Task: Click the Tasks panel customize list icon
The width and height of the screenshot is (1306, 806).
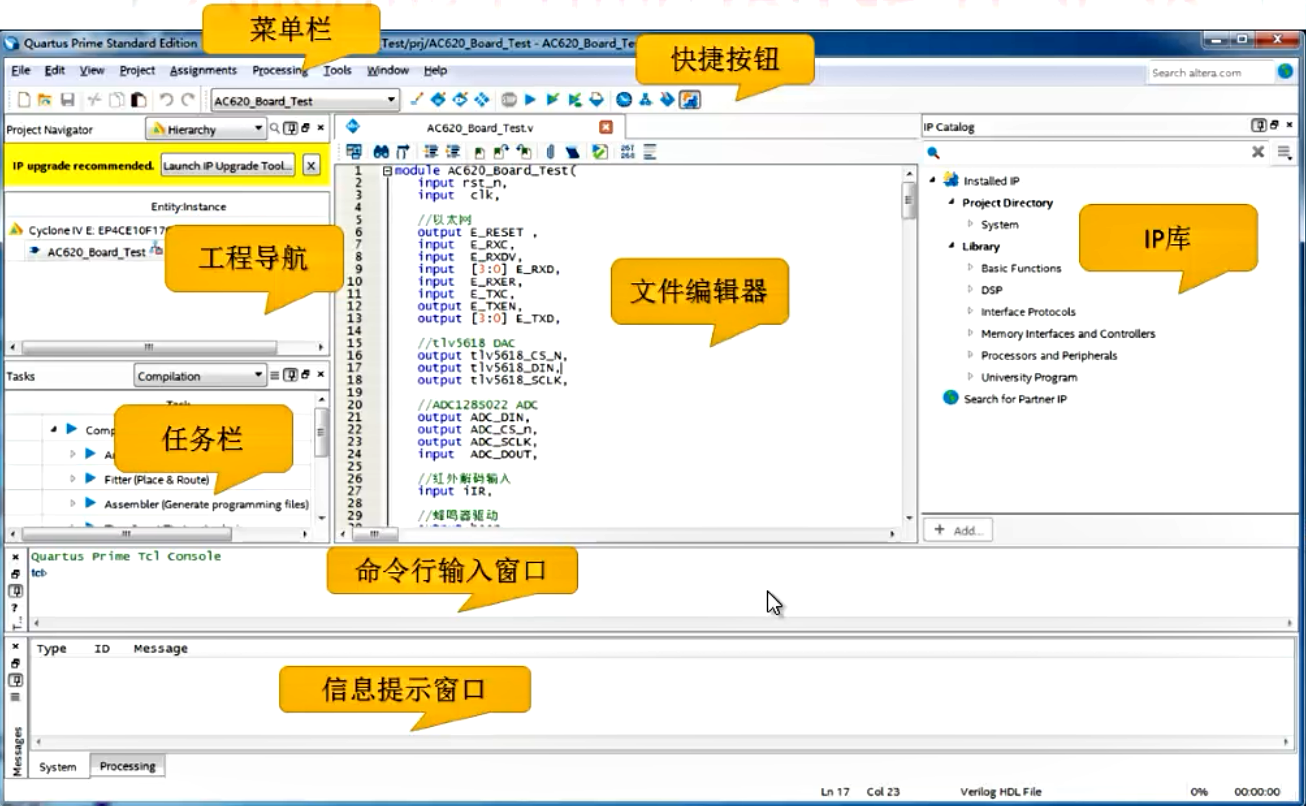Action: (x=275, y=376)
